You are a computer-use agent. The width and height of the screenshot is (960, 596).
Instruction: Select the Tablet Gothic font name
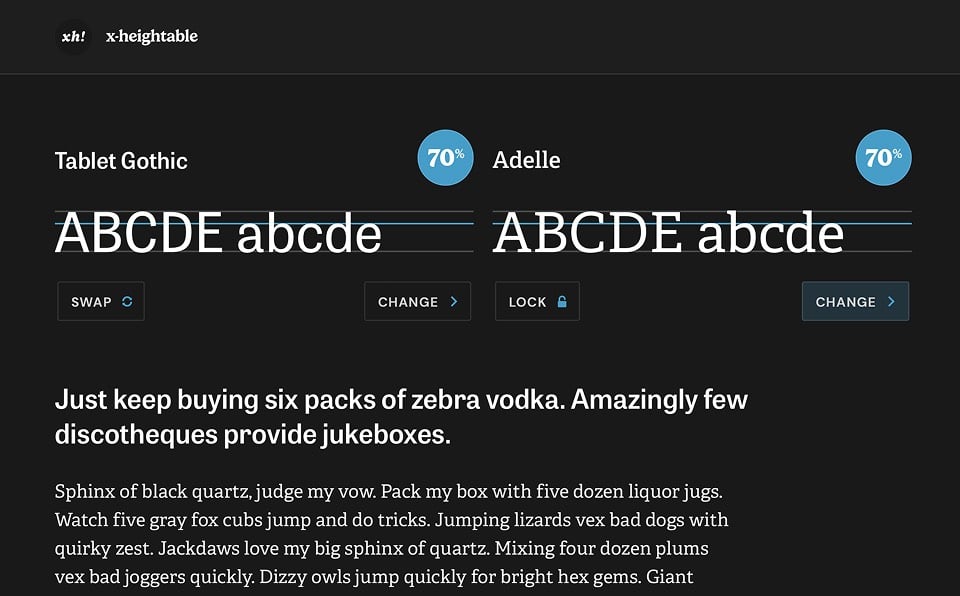pyautogui.click(x=121, y=161)
